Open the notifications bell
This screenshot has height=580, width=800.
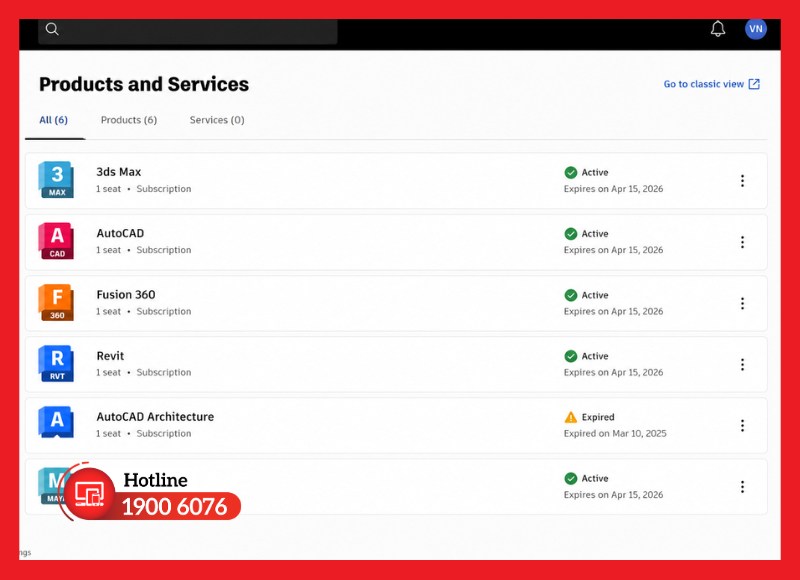coord(718,29)
